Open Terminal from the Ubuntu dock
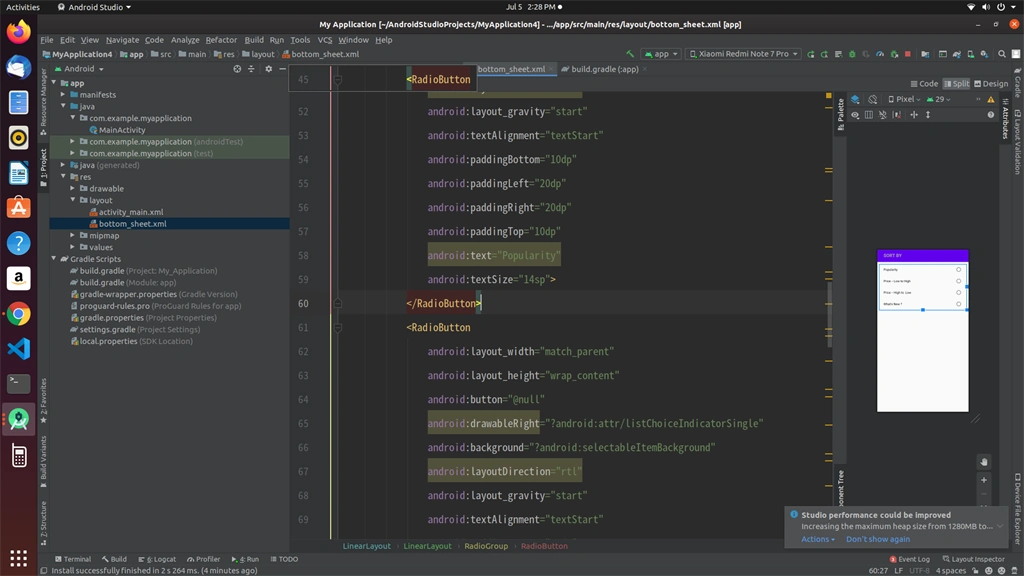 (18, 384)
